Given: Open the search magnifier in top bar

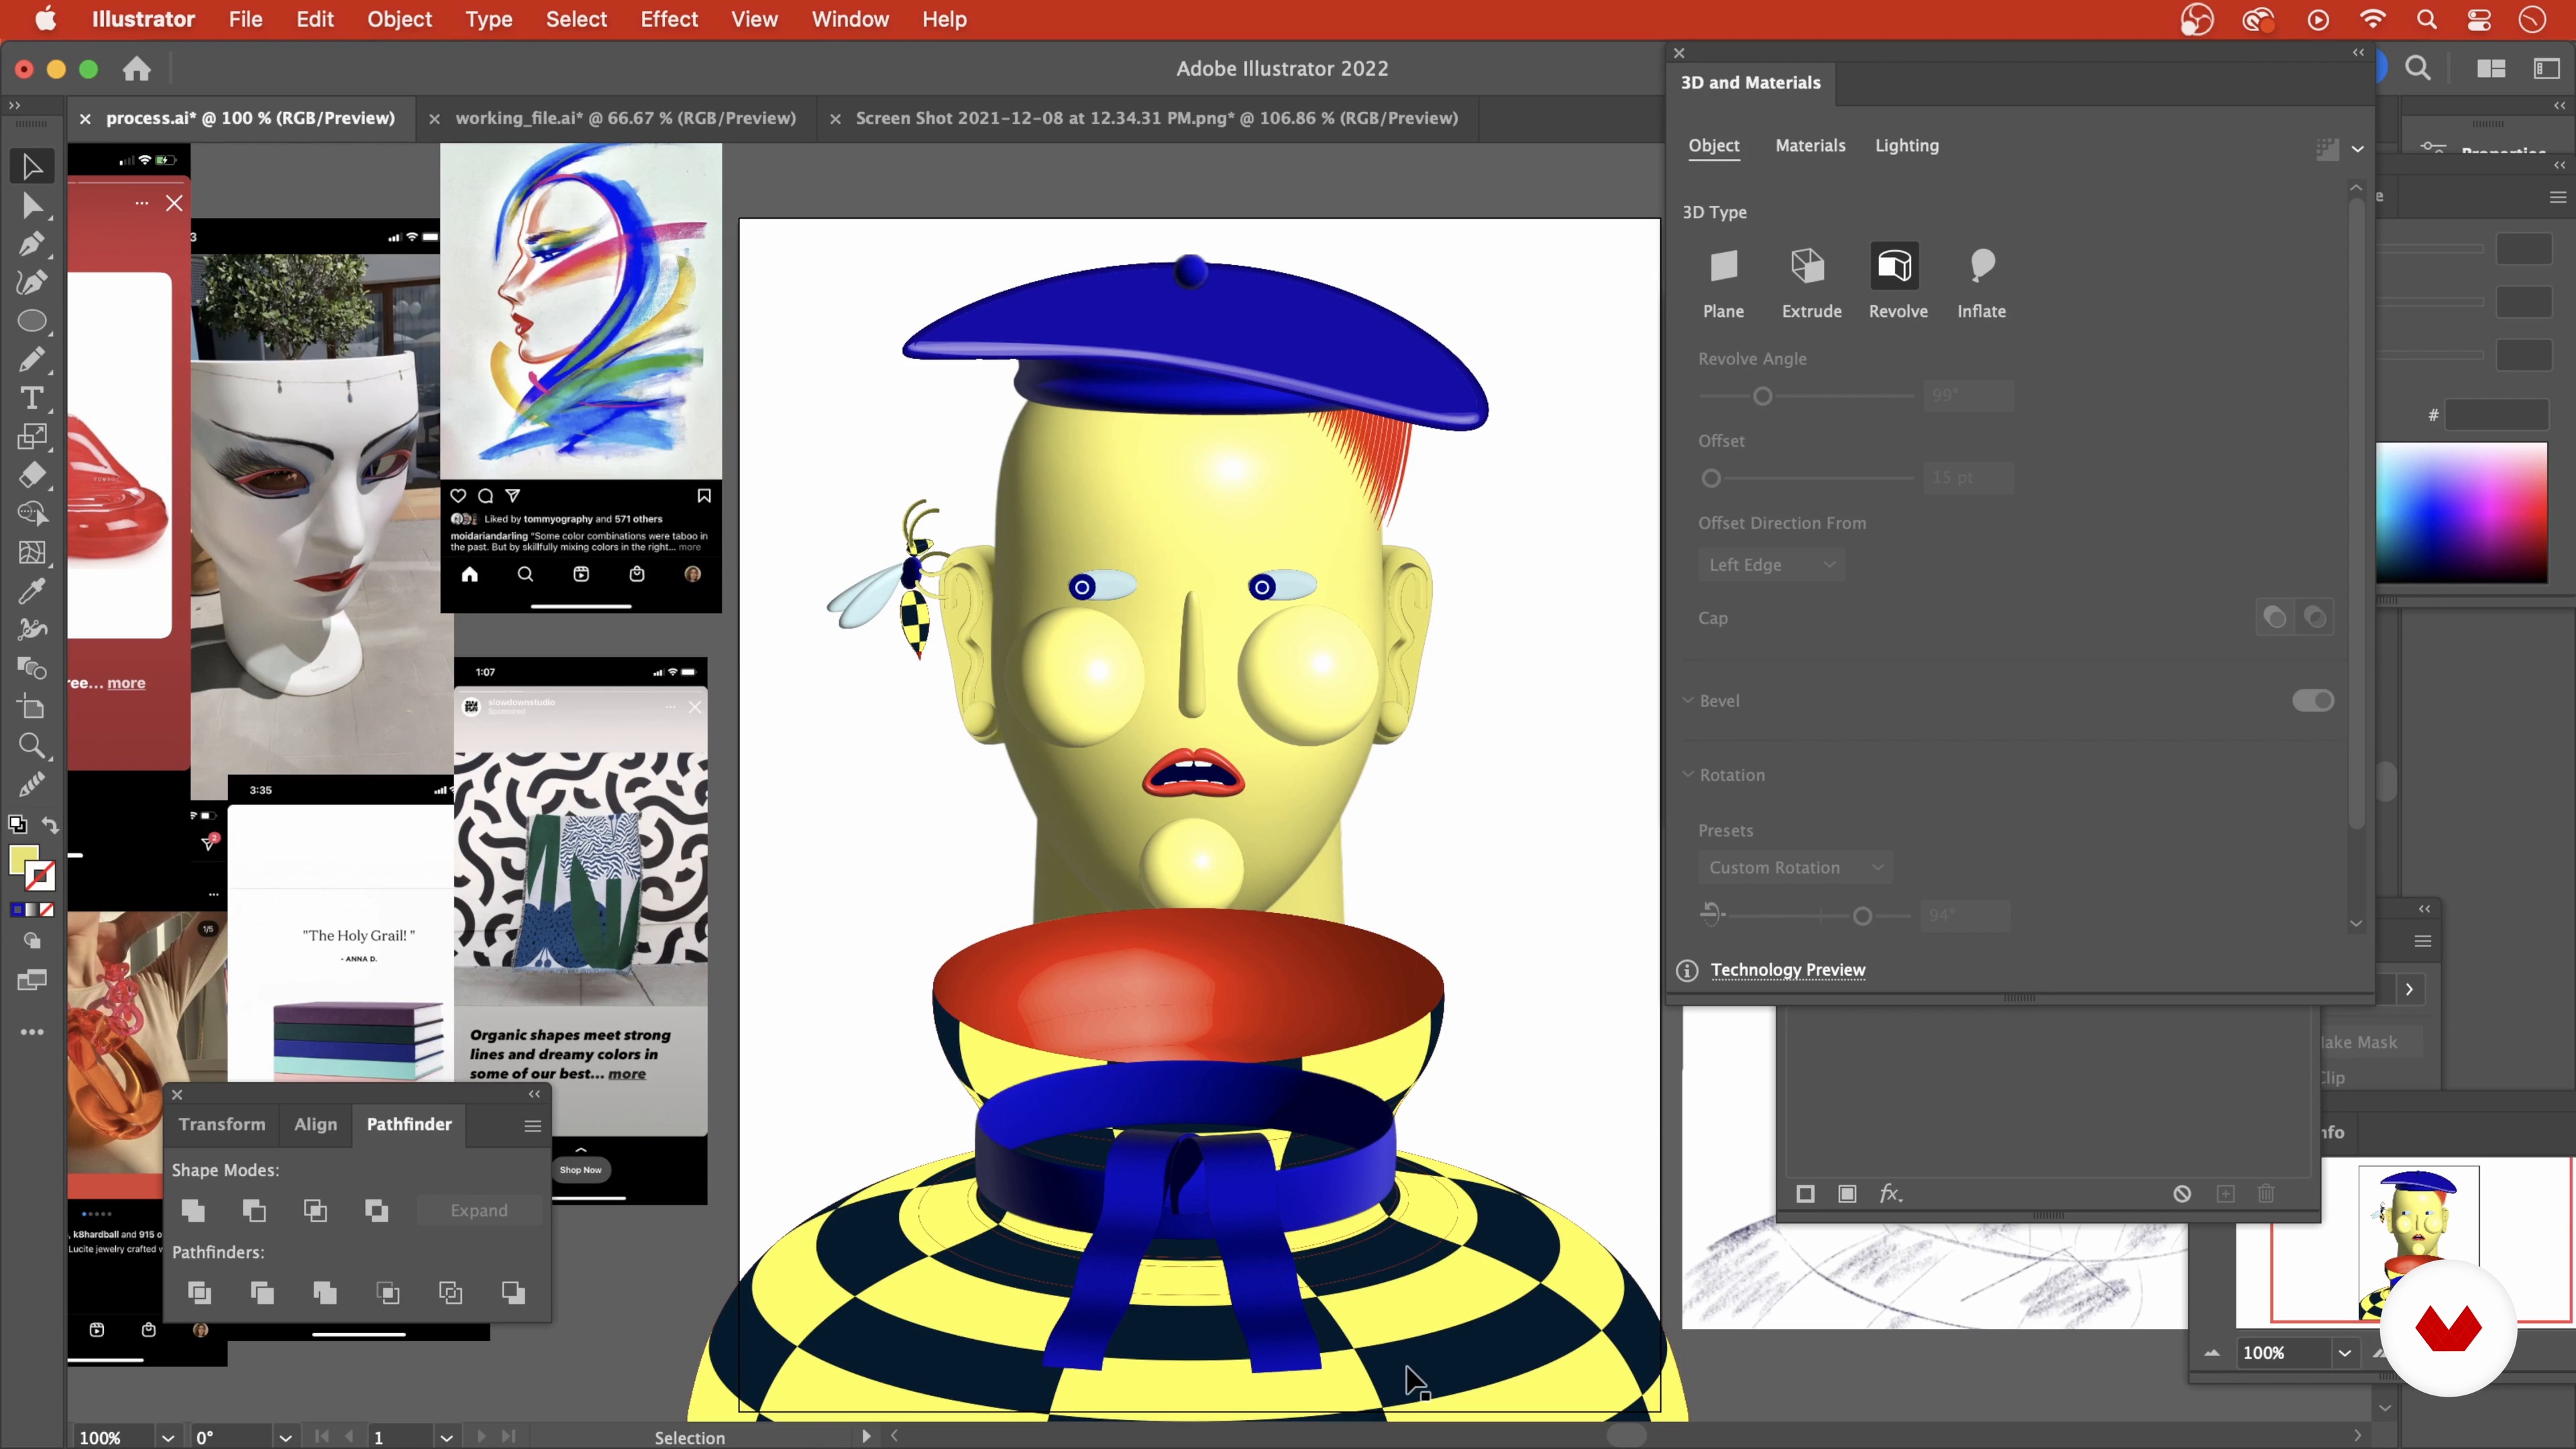Looking at the screenshot, I should coord(2418,68).
